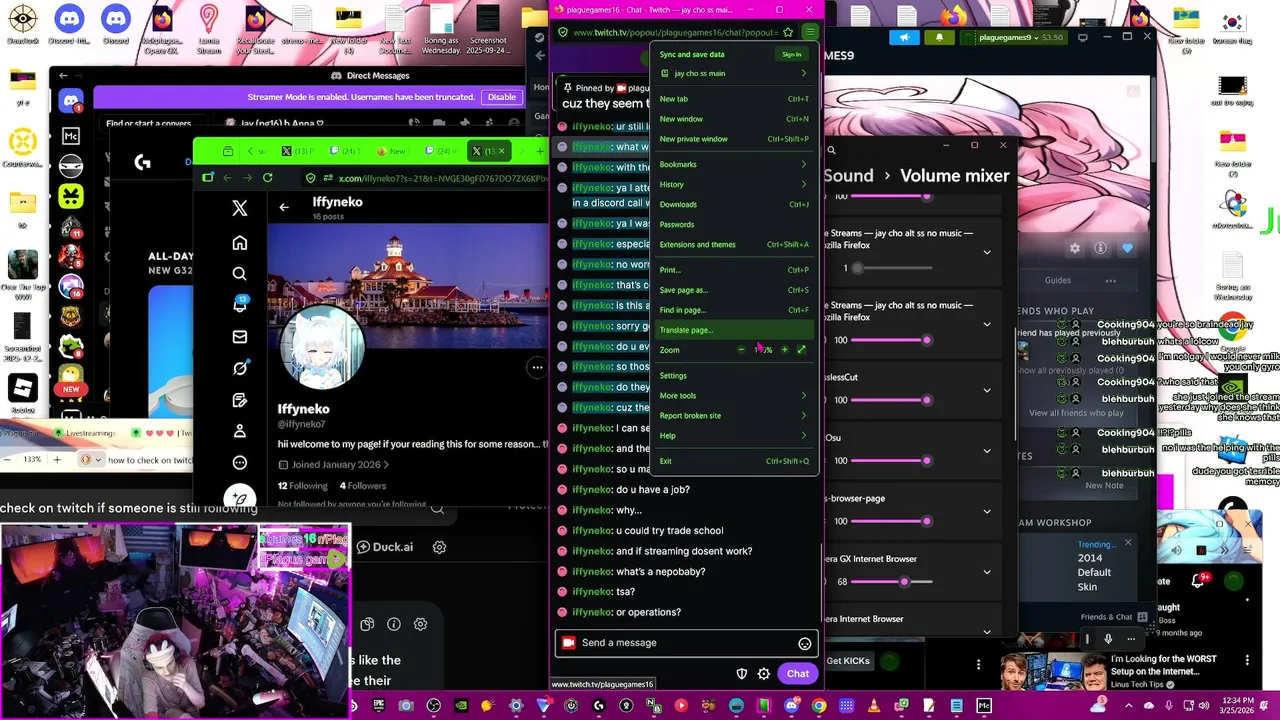The image size is (1280, 720).
Task: Open Iffyneko profile three-dot more button
Action: pos(537,367)
